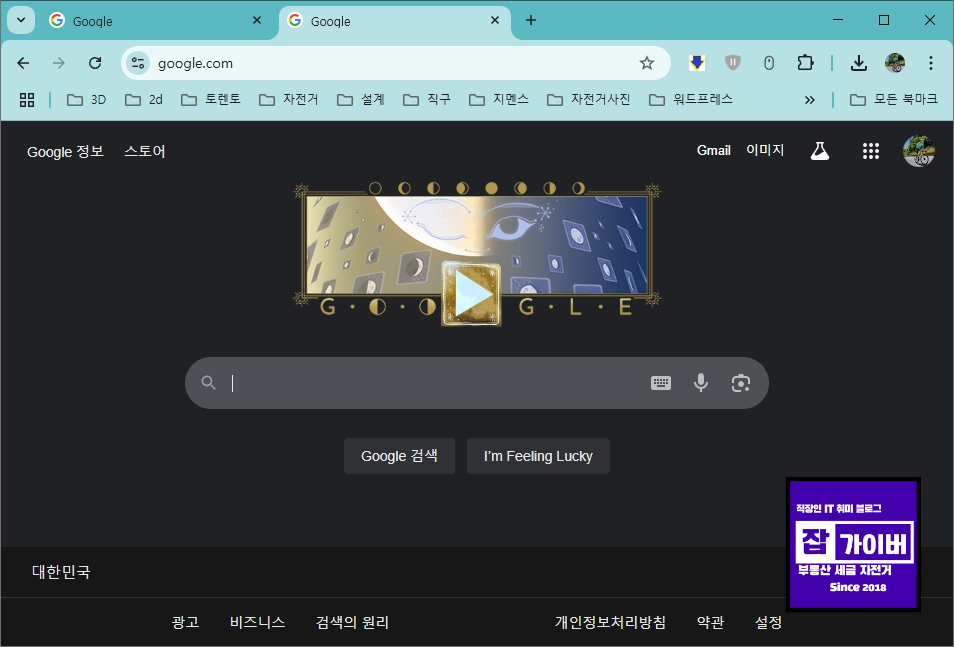Viewport: 954px width, 647px height.
Task: Click the I'm Feeling Lucky button
Action: 538,456
